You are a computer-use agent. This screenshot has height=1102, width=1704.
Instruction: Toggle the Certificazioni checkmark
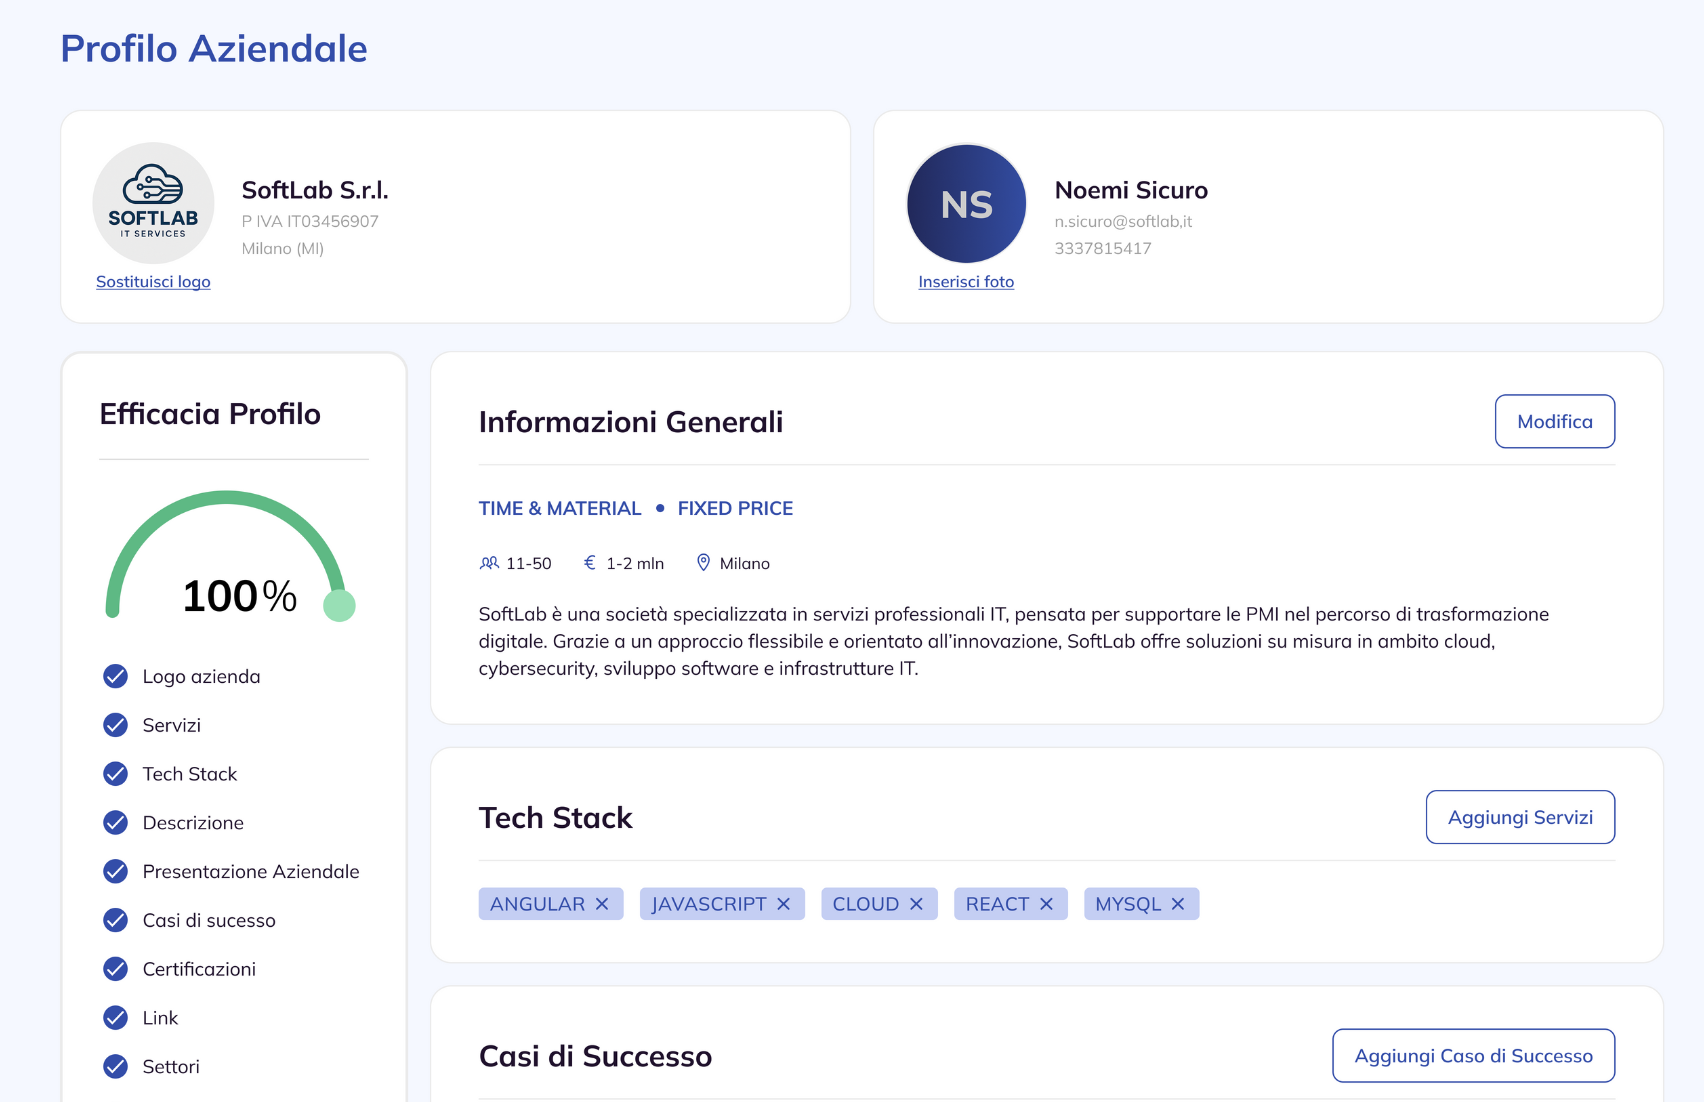[116, 969]
